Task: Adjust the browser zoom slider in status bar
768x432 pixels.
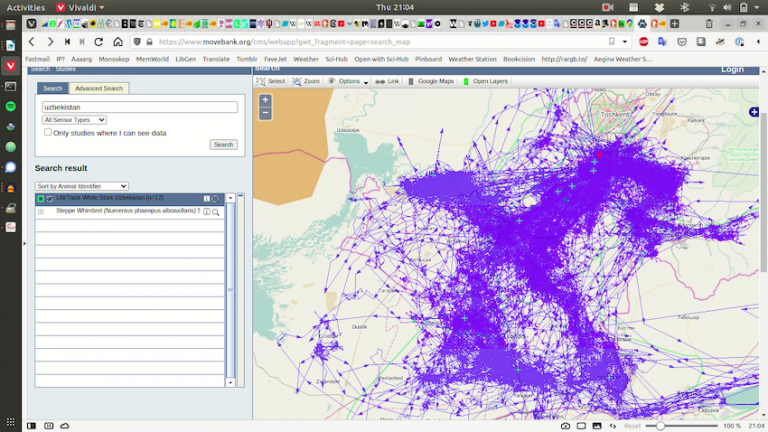Action: [660, 425]
